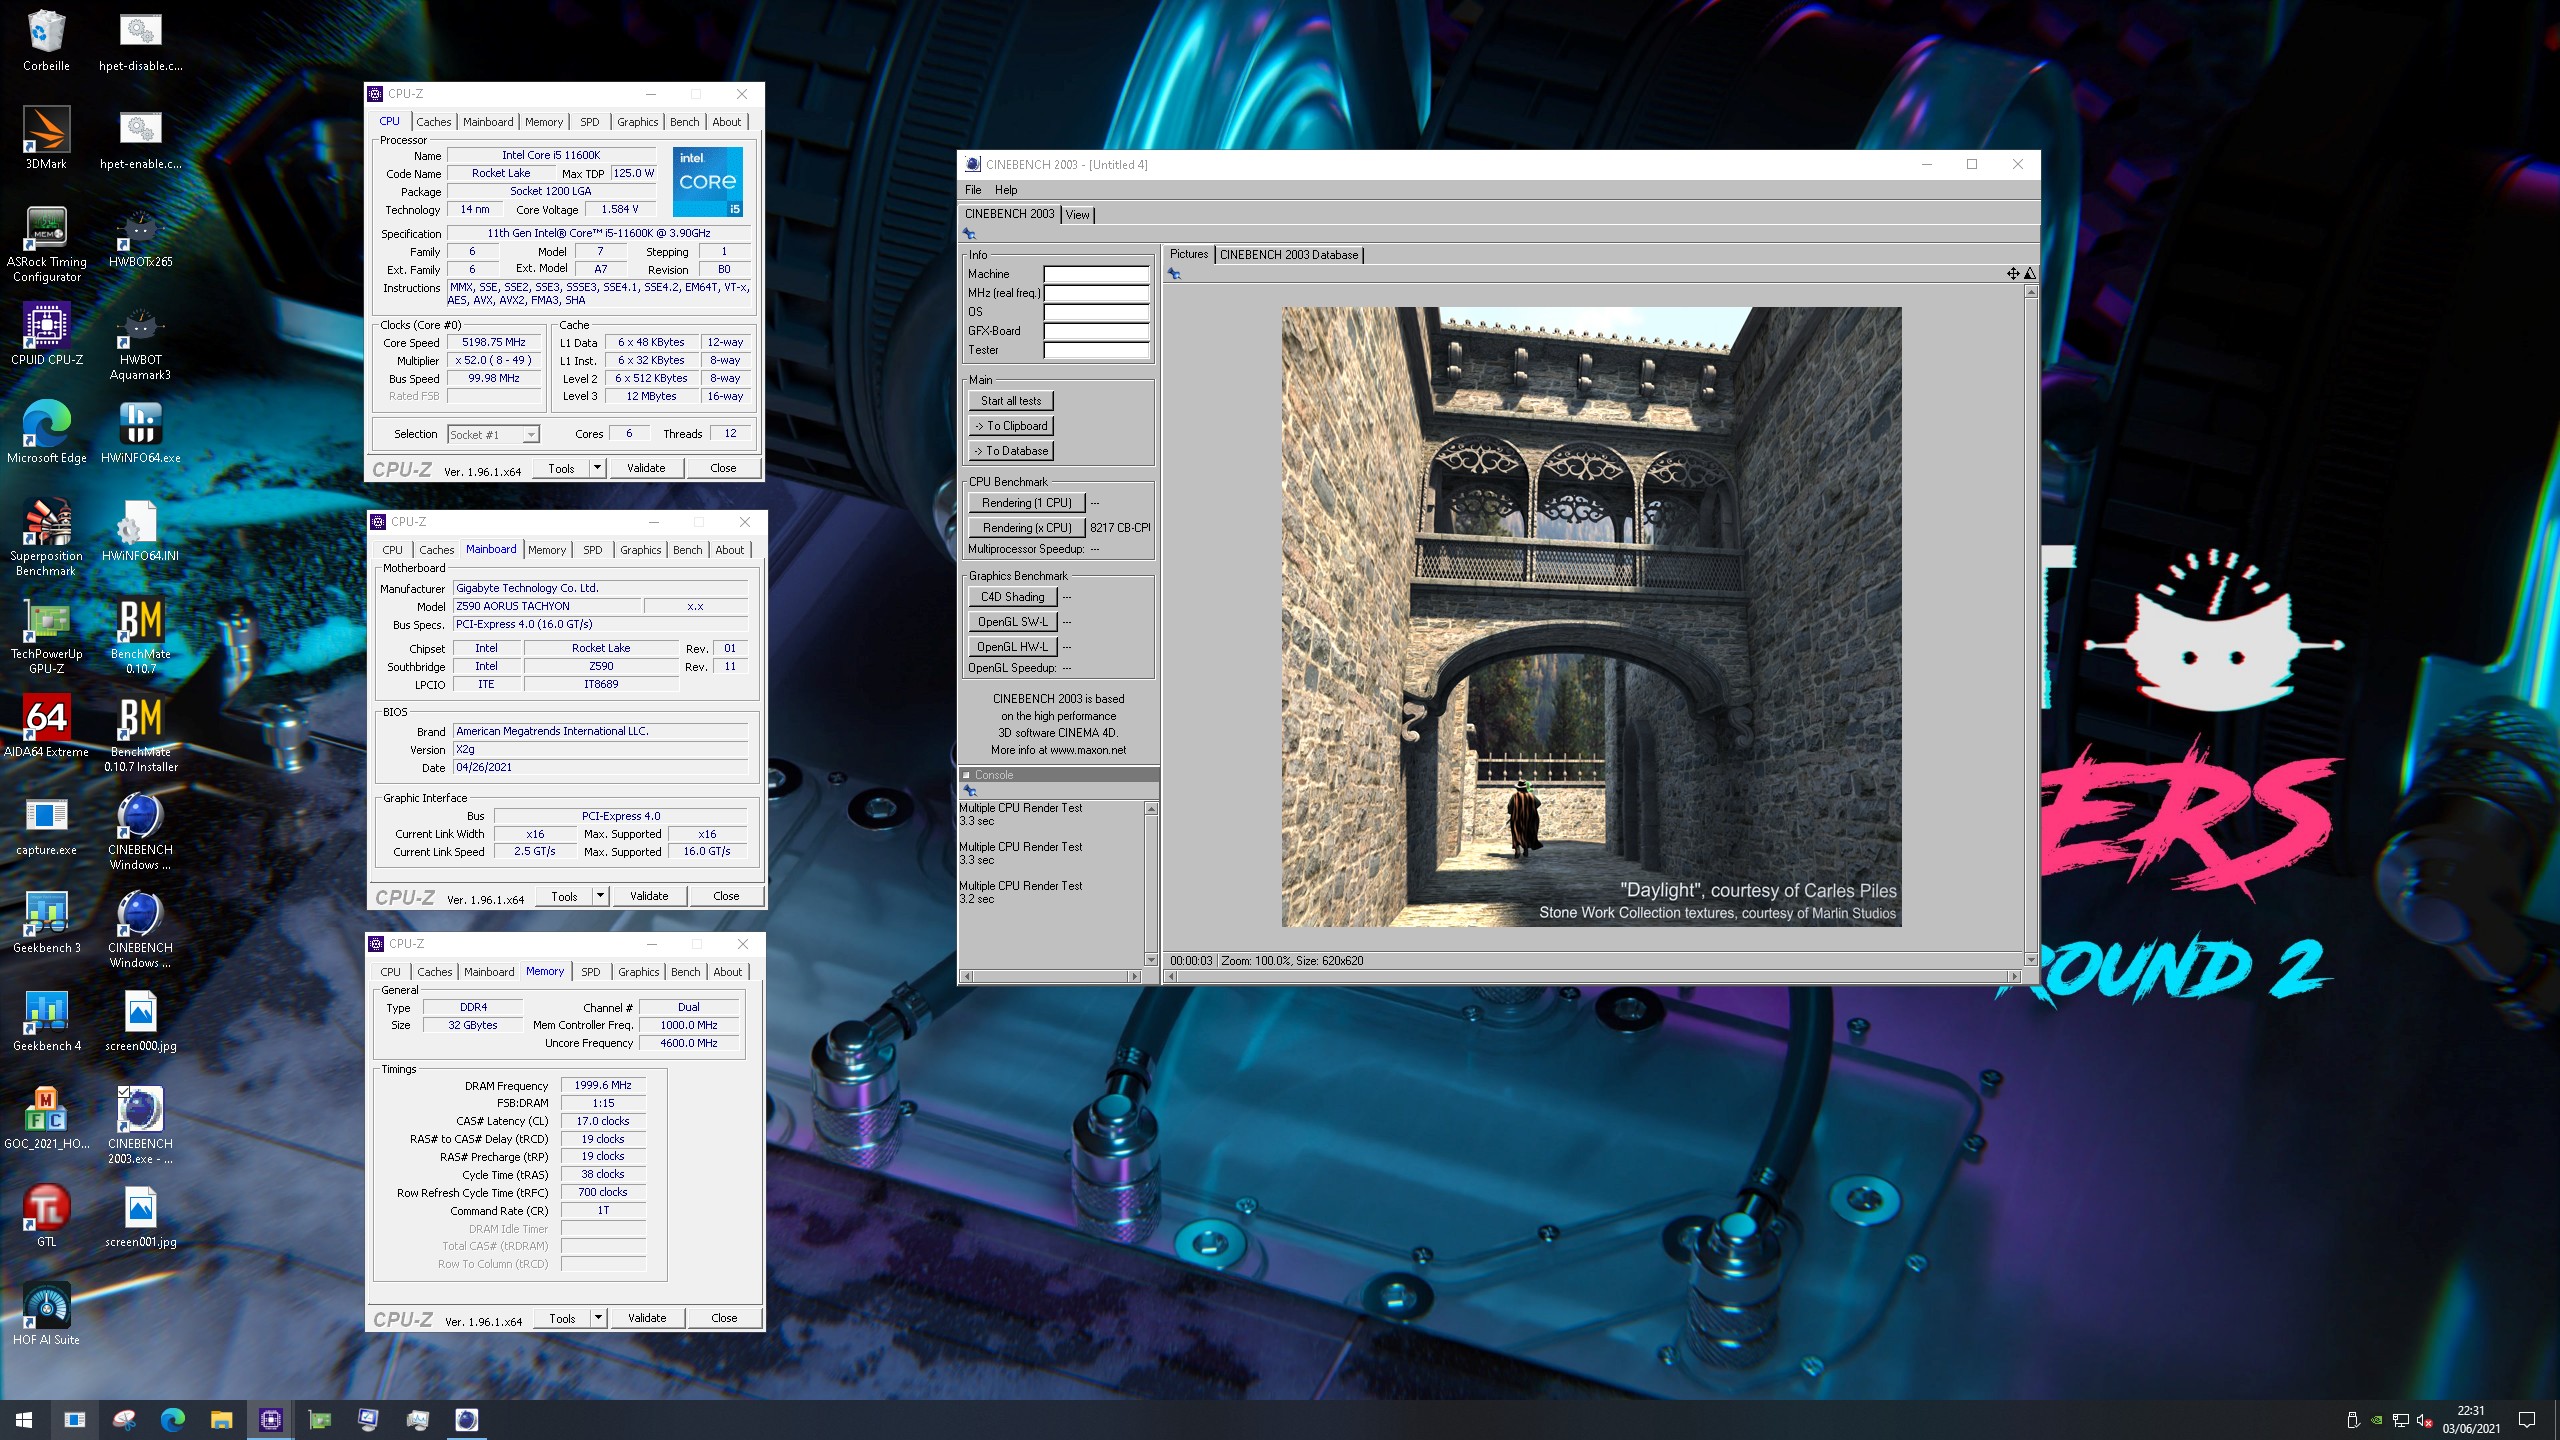Click the rendered Daylight castle image
The image size is (2560, 1440).
pyautogui.click(x=1591, y=616)
